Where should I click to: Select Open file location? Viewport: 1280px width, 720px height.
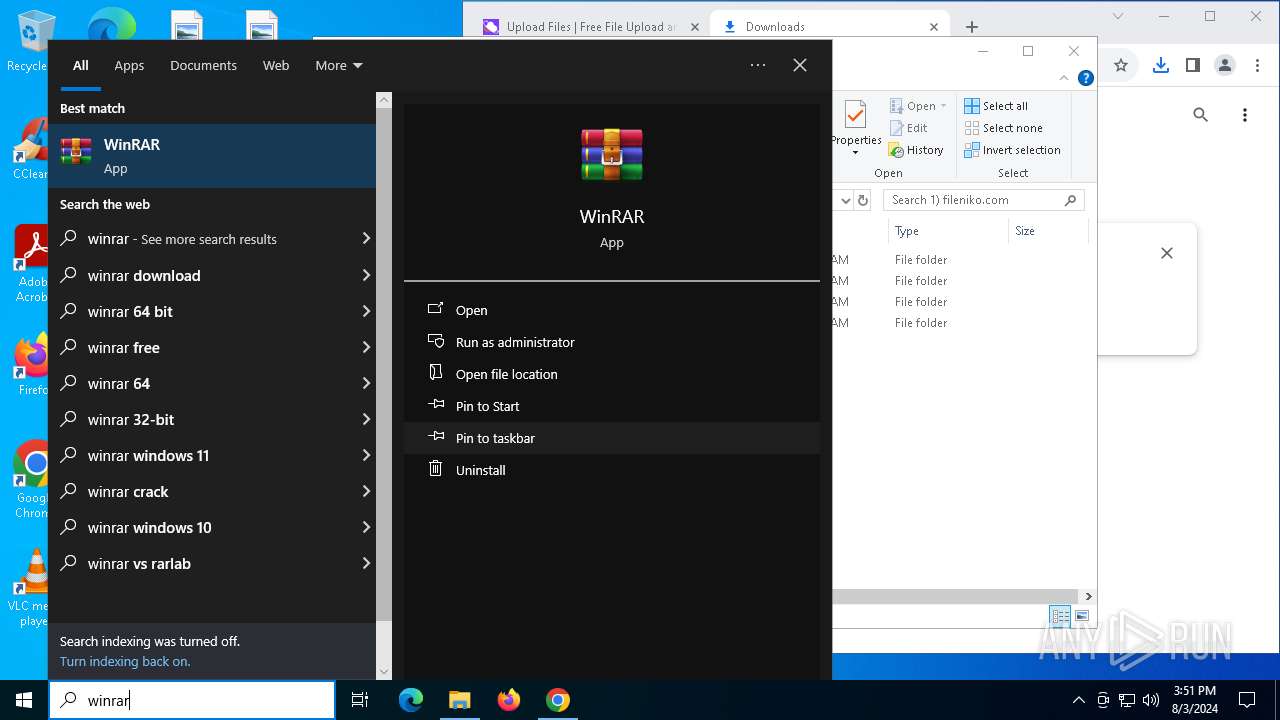(x=612, y=374)
